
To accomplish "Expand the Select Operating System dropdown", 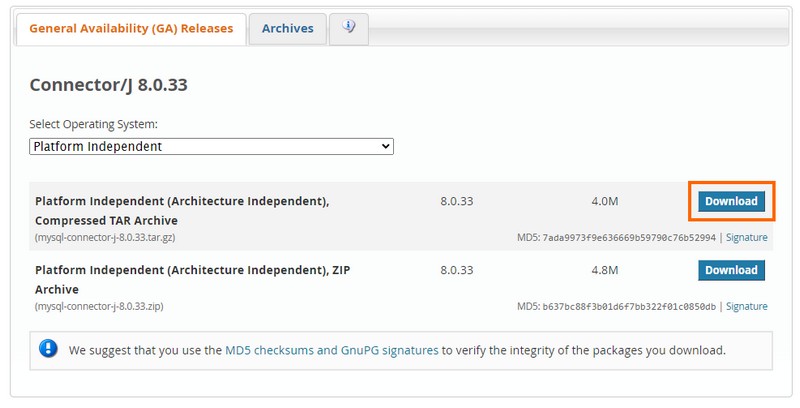I will click(211, 146).
